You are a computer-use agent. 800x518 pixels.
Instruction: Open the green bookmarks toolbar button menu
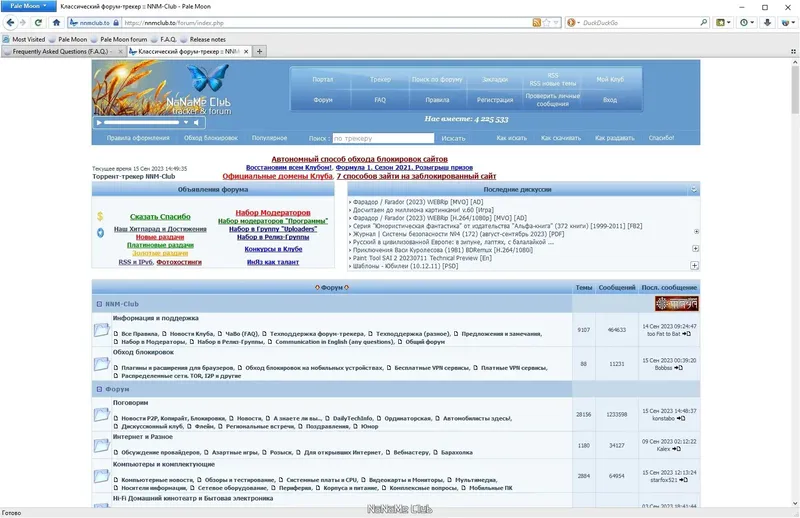pos(723,22)
